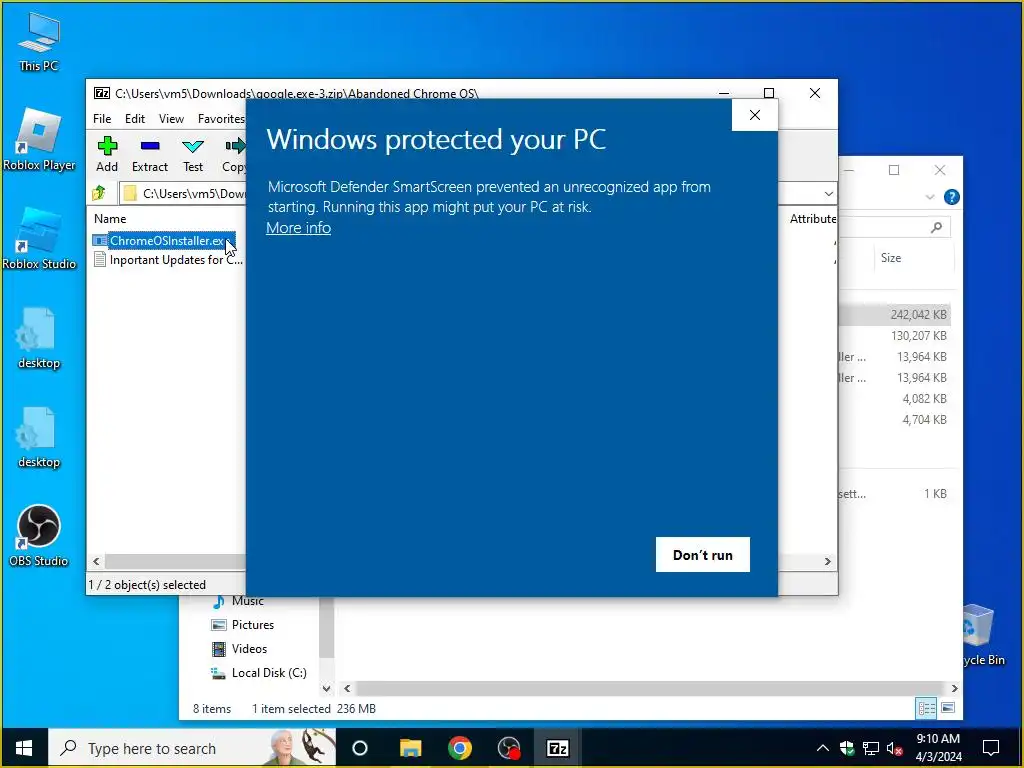Screen dimensions: 1024x768
Task: Select the 4,082 KB file row in Explorer
Action: (895, 398)
